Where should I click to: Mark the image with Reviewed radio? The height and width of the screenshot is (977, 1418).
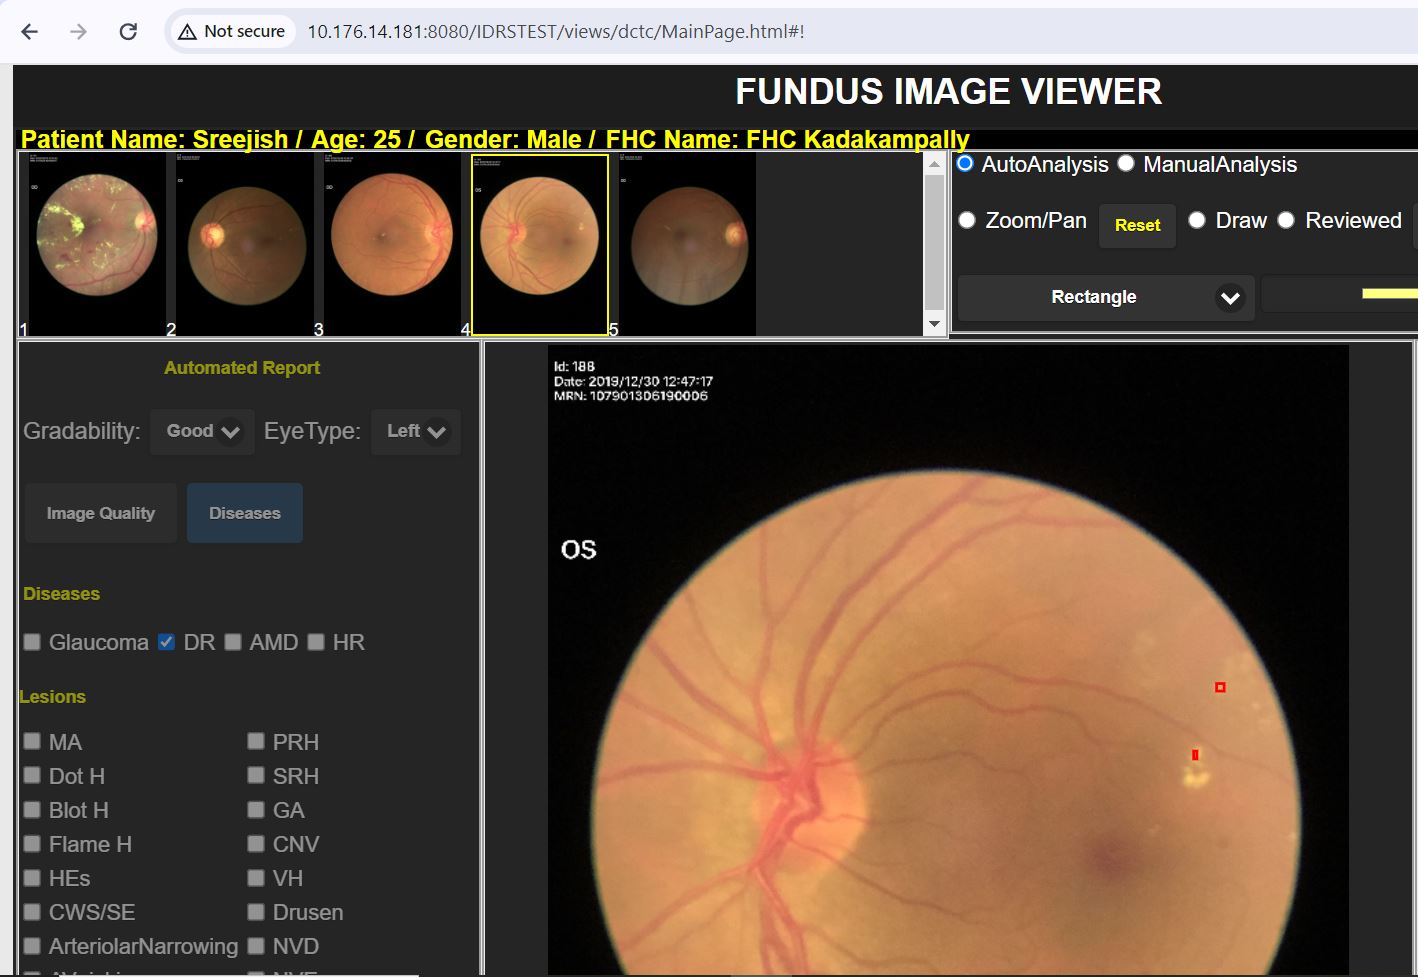click(1286, 220)
